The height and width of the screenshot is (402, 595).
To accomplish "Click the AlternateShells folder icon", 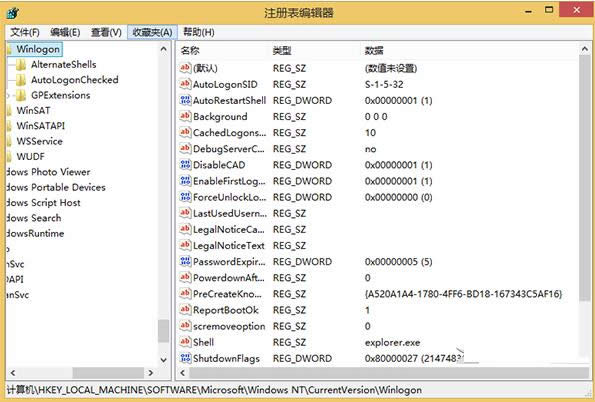I will click(21, 65).
